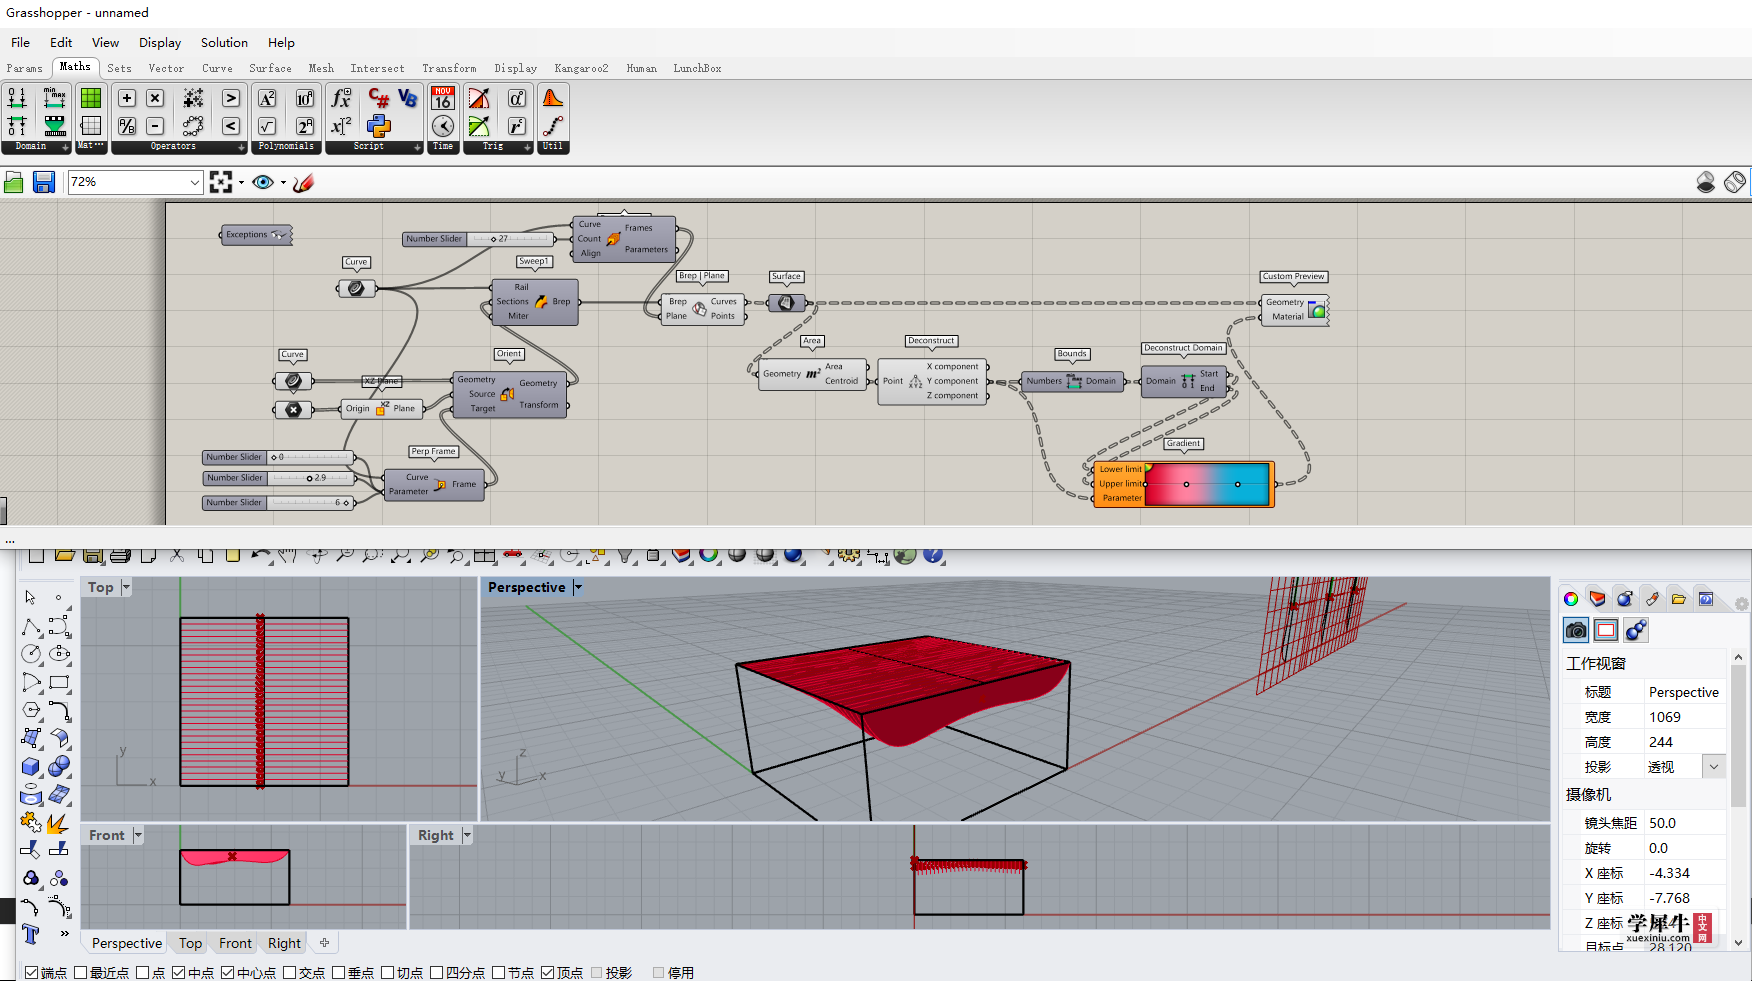Open the 72% canvas zoom dropdown
This screenshot has height=981, width=1752.
coord(194,182)
